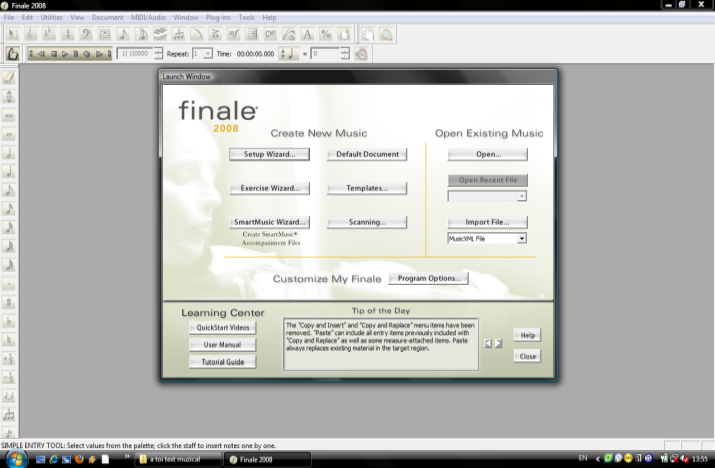Click the Default Document button
The width and height of the screenshot is (715, 468).
pyautogui.click(x=367, y=154)
